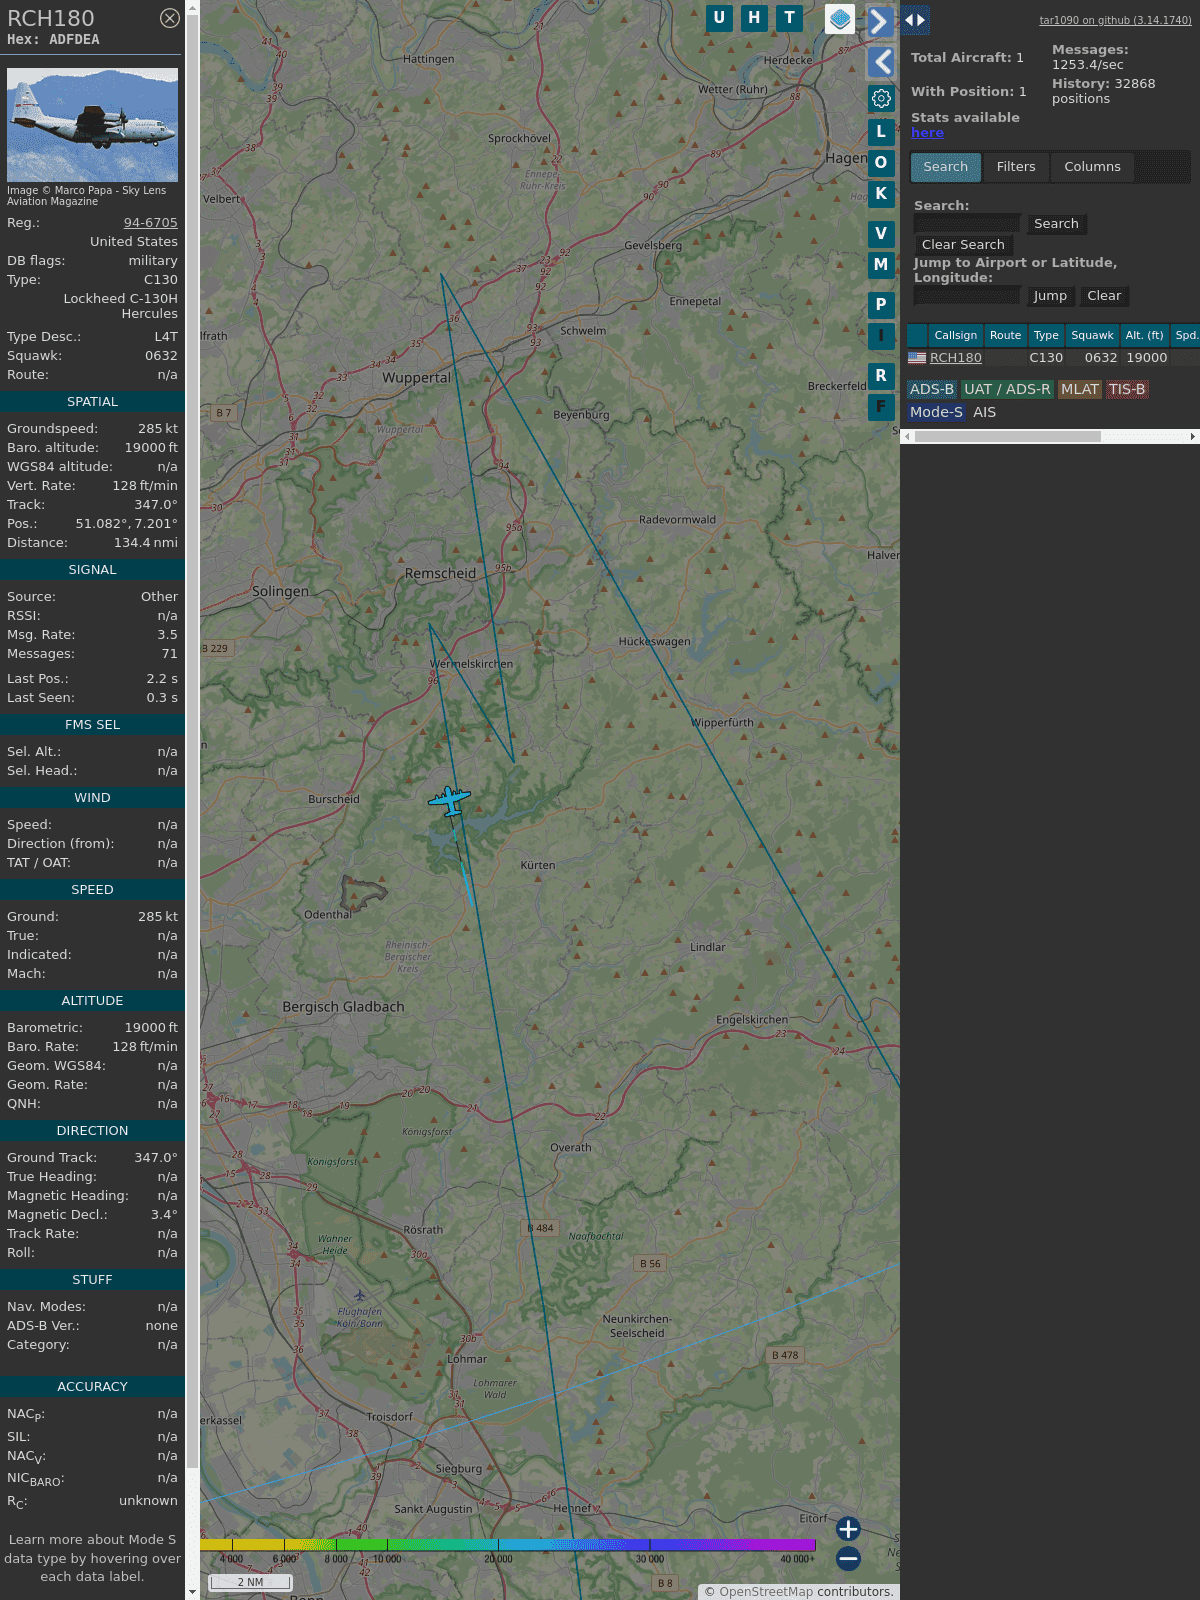Click the info panel scrollbar down arrow
This screenshot has height=1600, width=1200.
click(192, 1592)
